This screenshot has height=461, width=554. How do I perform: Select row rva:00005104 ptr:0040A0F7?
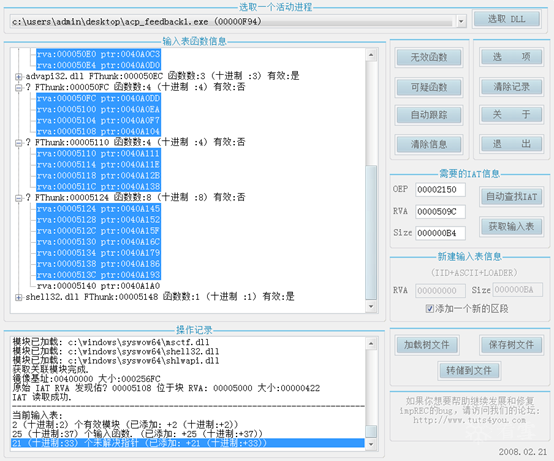(x=98, y=120)
